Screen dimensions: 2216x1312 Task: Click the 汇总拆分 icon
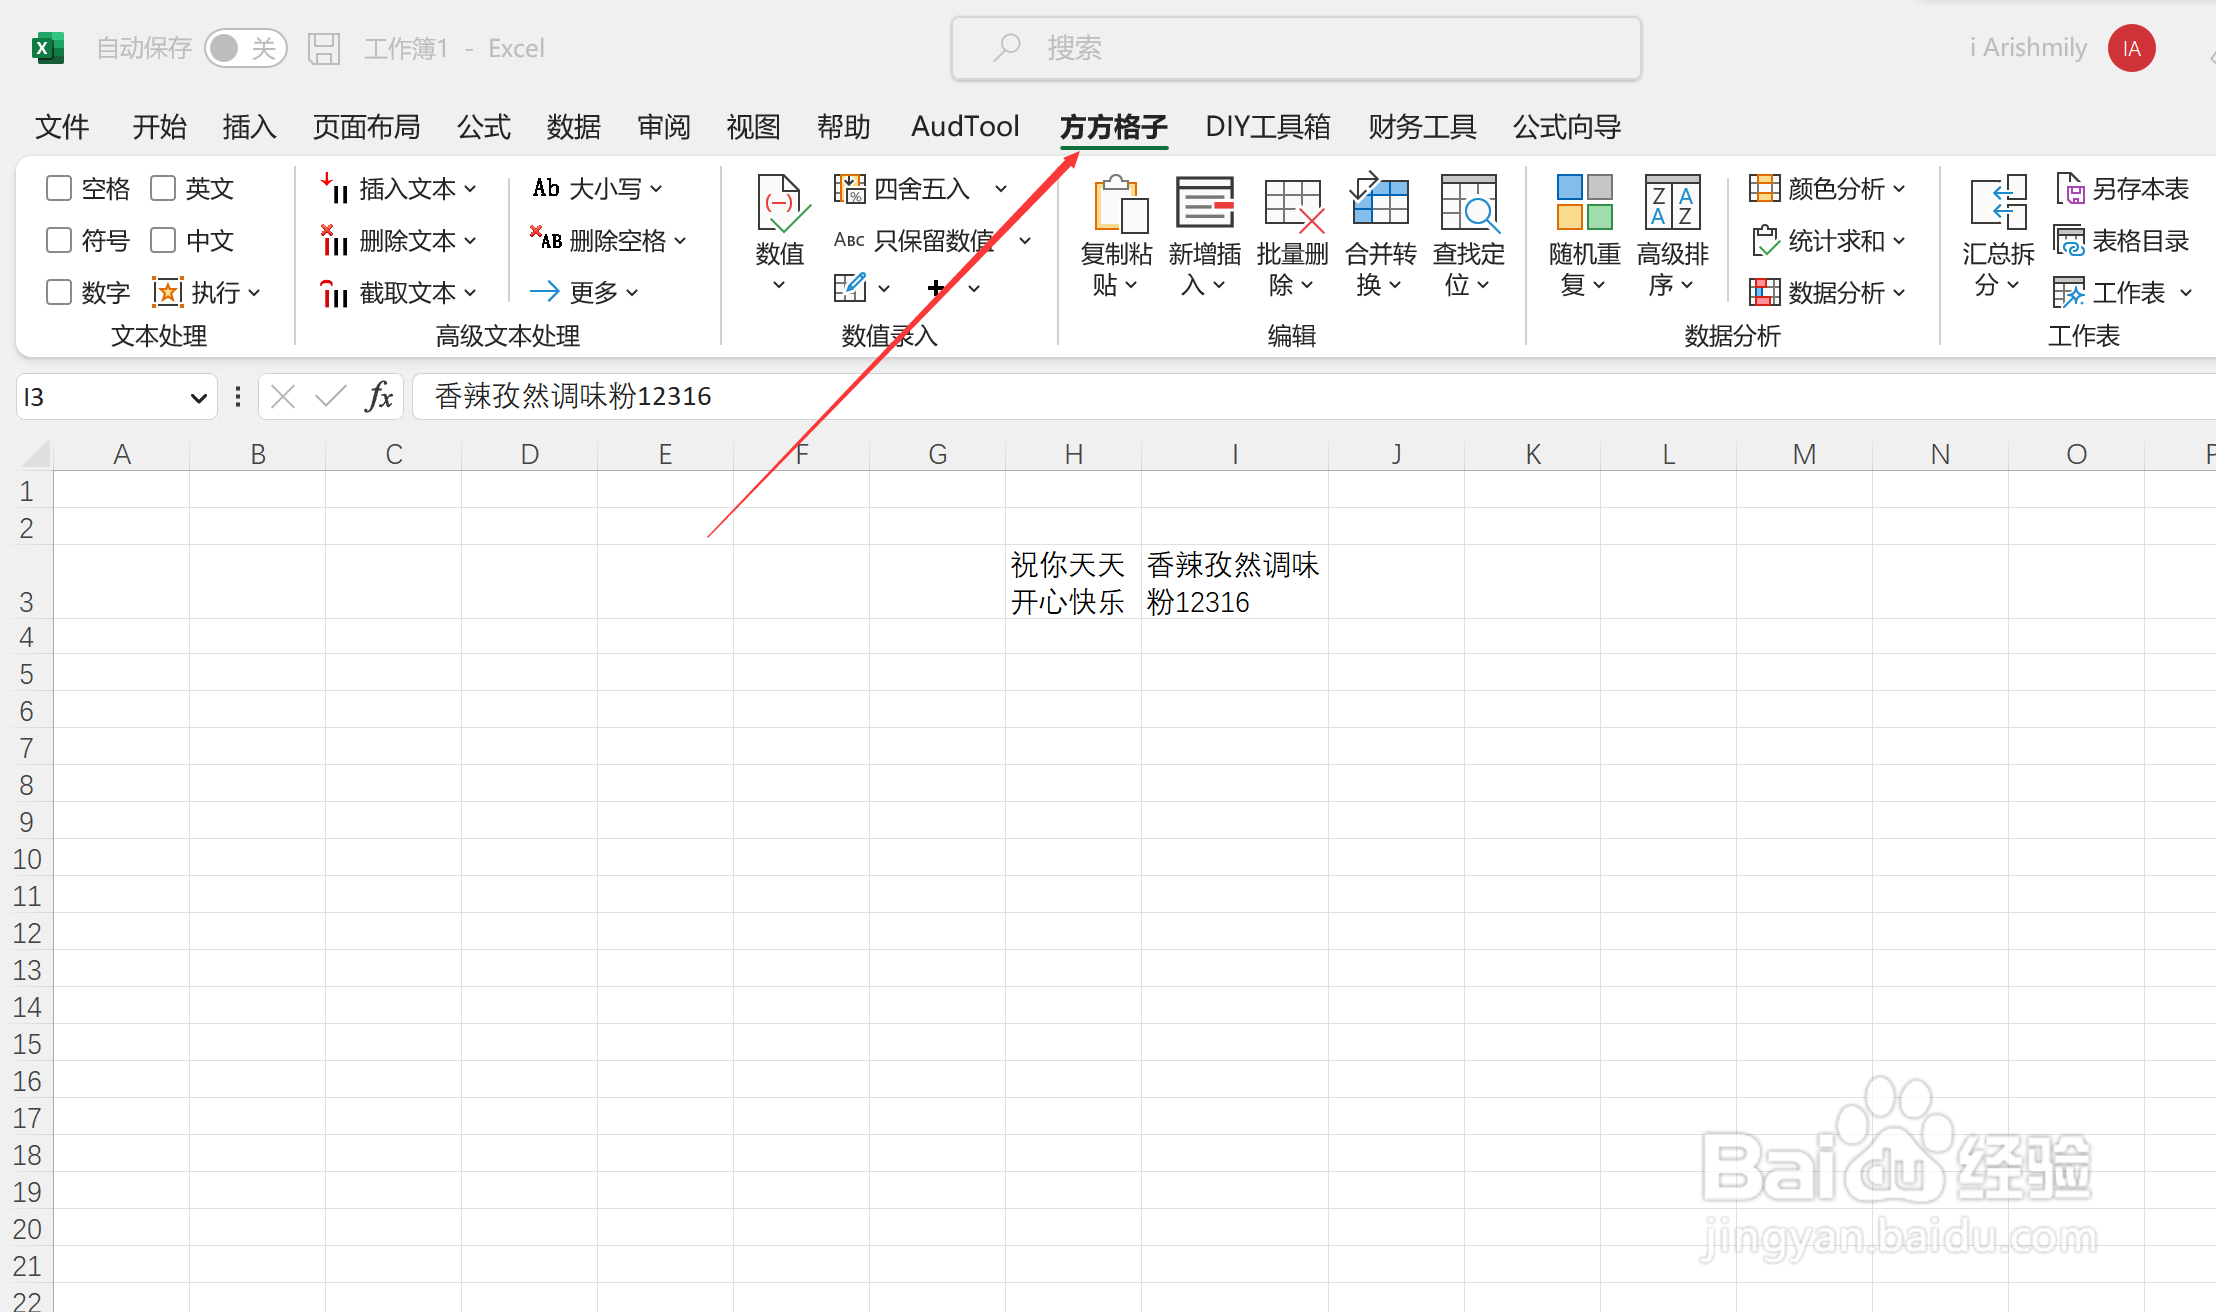1999,202
